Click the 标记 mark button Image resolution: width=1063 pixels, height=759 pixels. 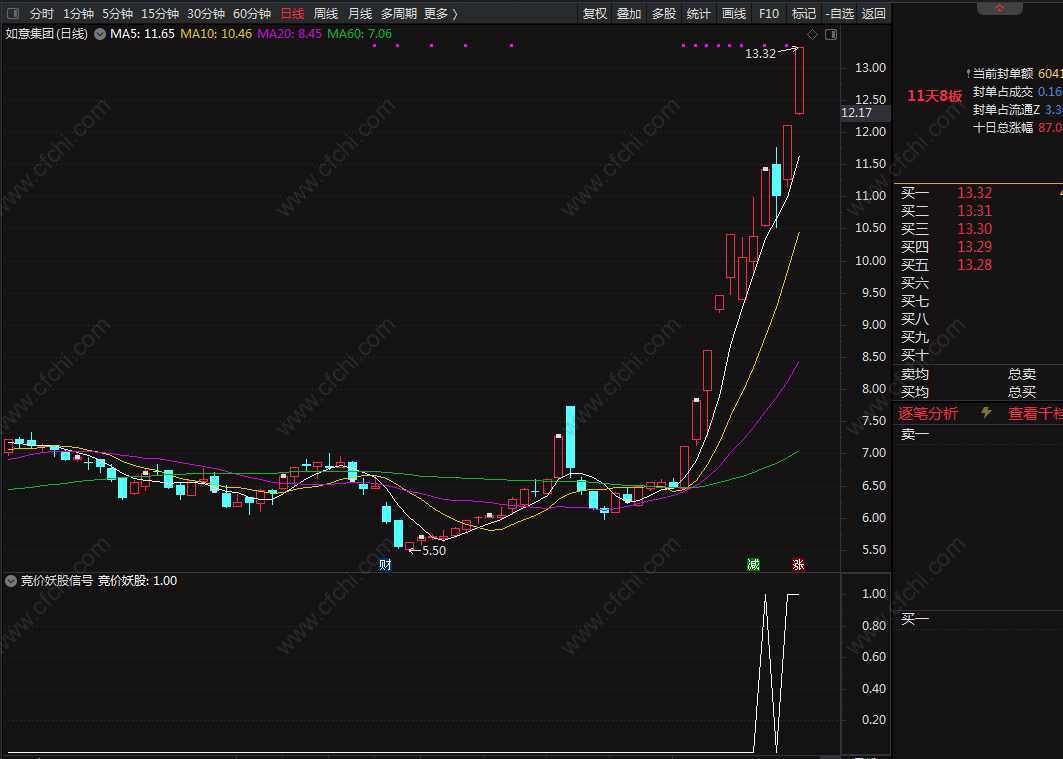(x=804, y=14)
